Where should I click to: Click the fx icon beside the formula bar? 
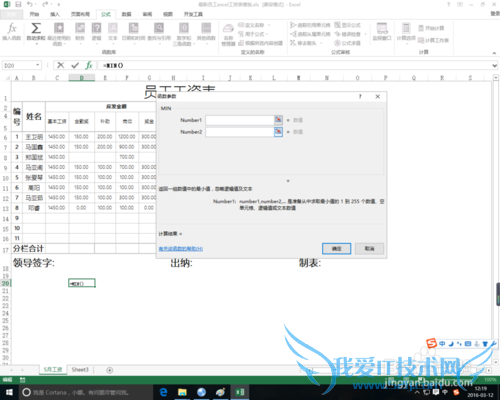click(89, 65)
